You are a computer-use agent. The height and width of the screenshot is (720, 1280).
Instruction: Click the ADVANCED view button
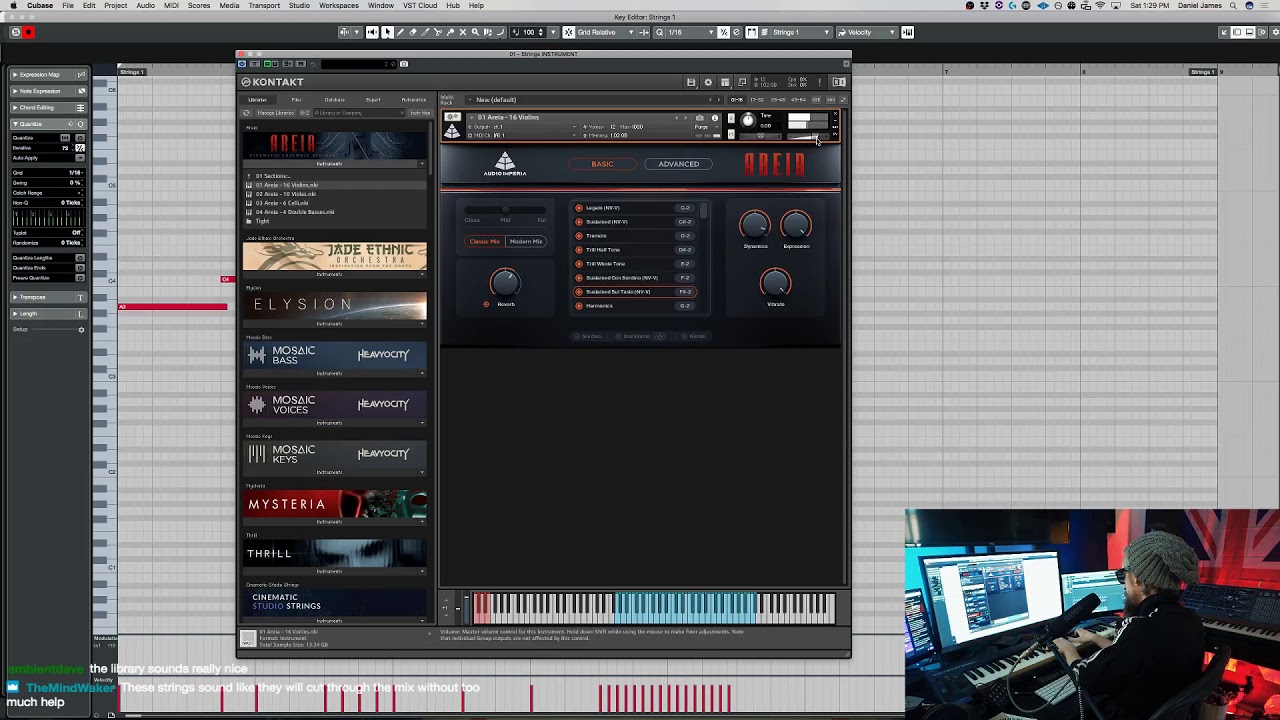[678, 164]
